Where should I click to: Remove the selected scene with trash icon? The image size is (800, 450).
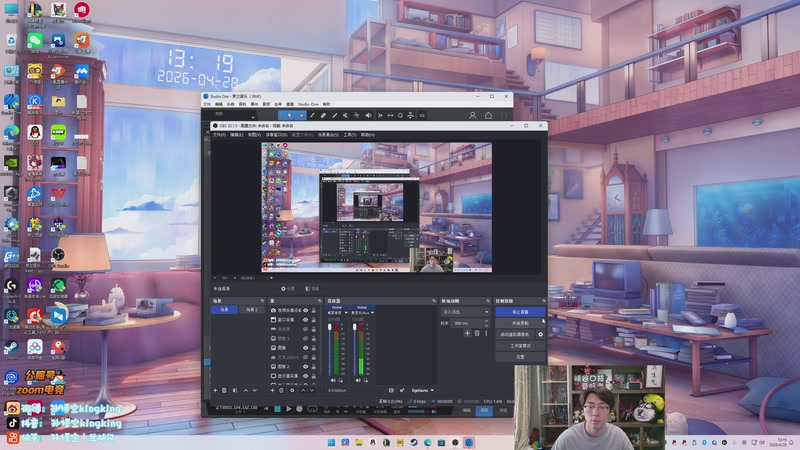point(224,390)
